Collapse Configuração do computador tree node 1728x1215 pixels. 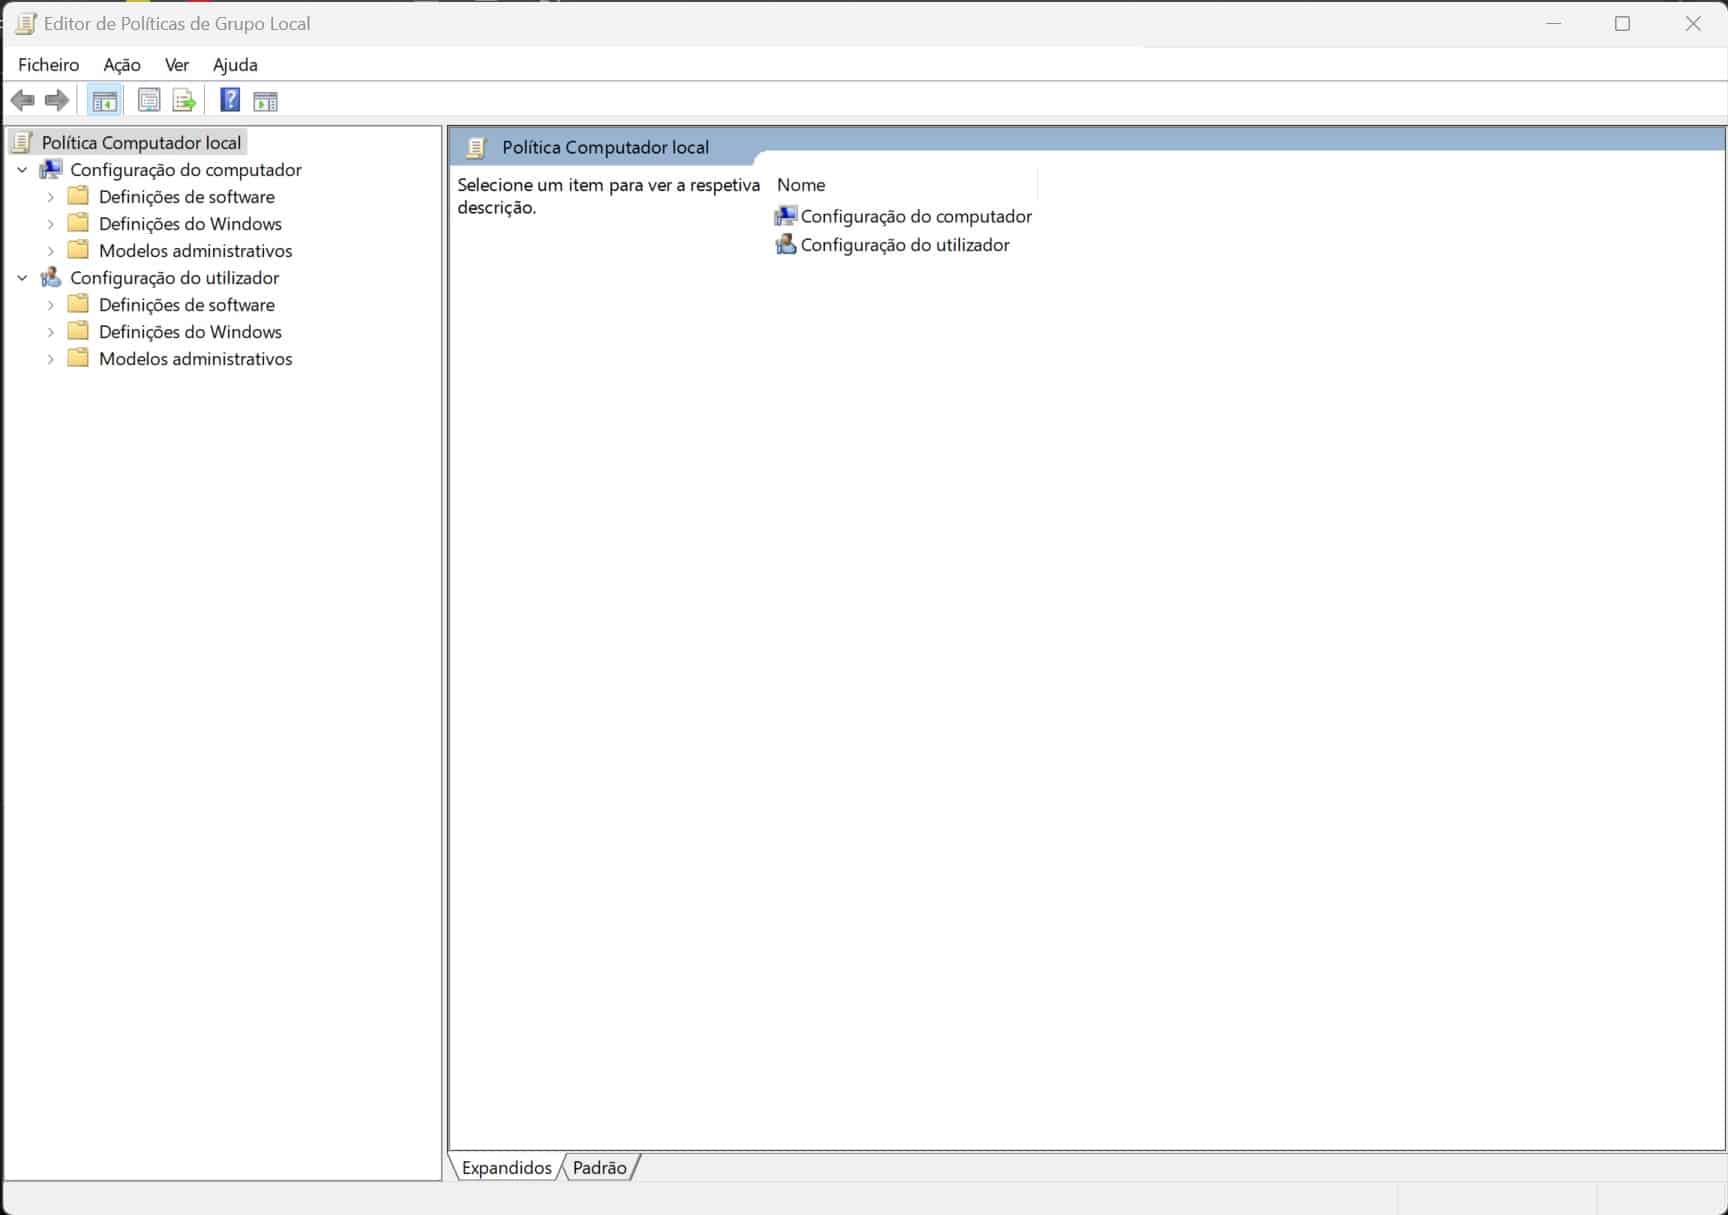point(23,170)
